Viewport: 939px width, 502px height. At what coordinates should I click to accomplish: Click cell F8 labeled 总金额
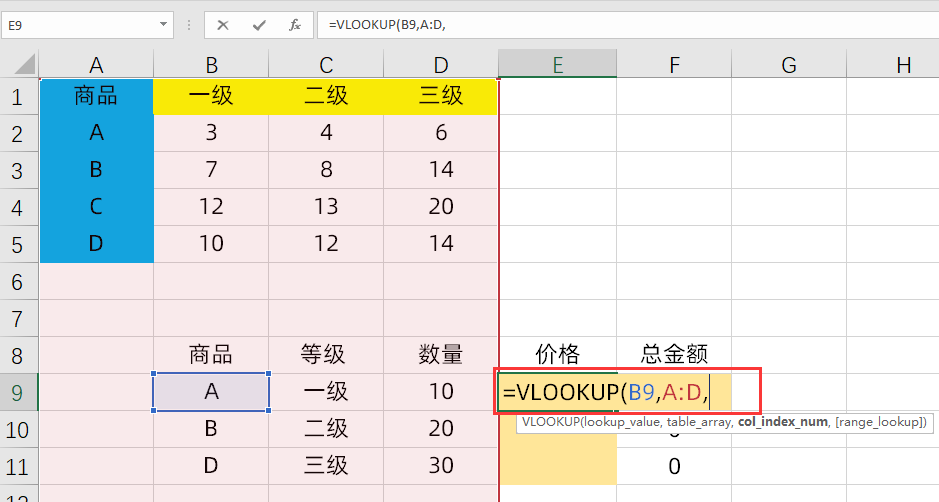tap(674, 355)
